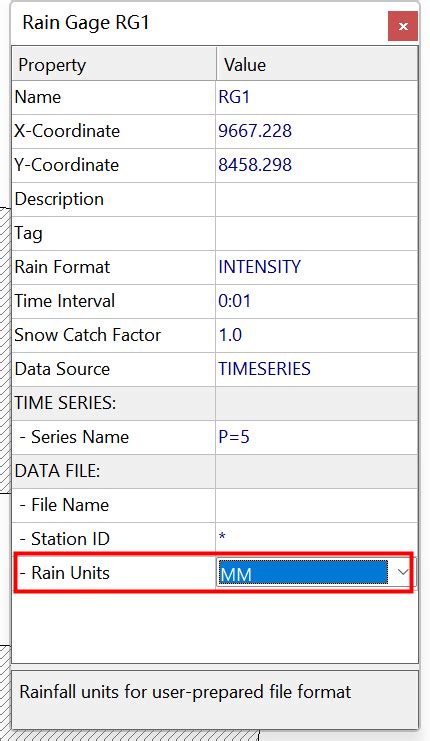Screen dimensions: 430x741
Task: Click the empty File Name value cell
Action: pos(317,506)
